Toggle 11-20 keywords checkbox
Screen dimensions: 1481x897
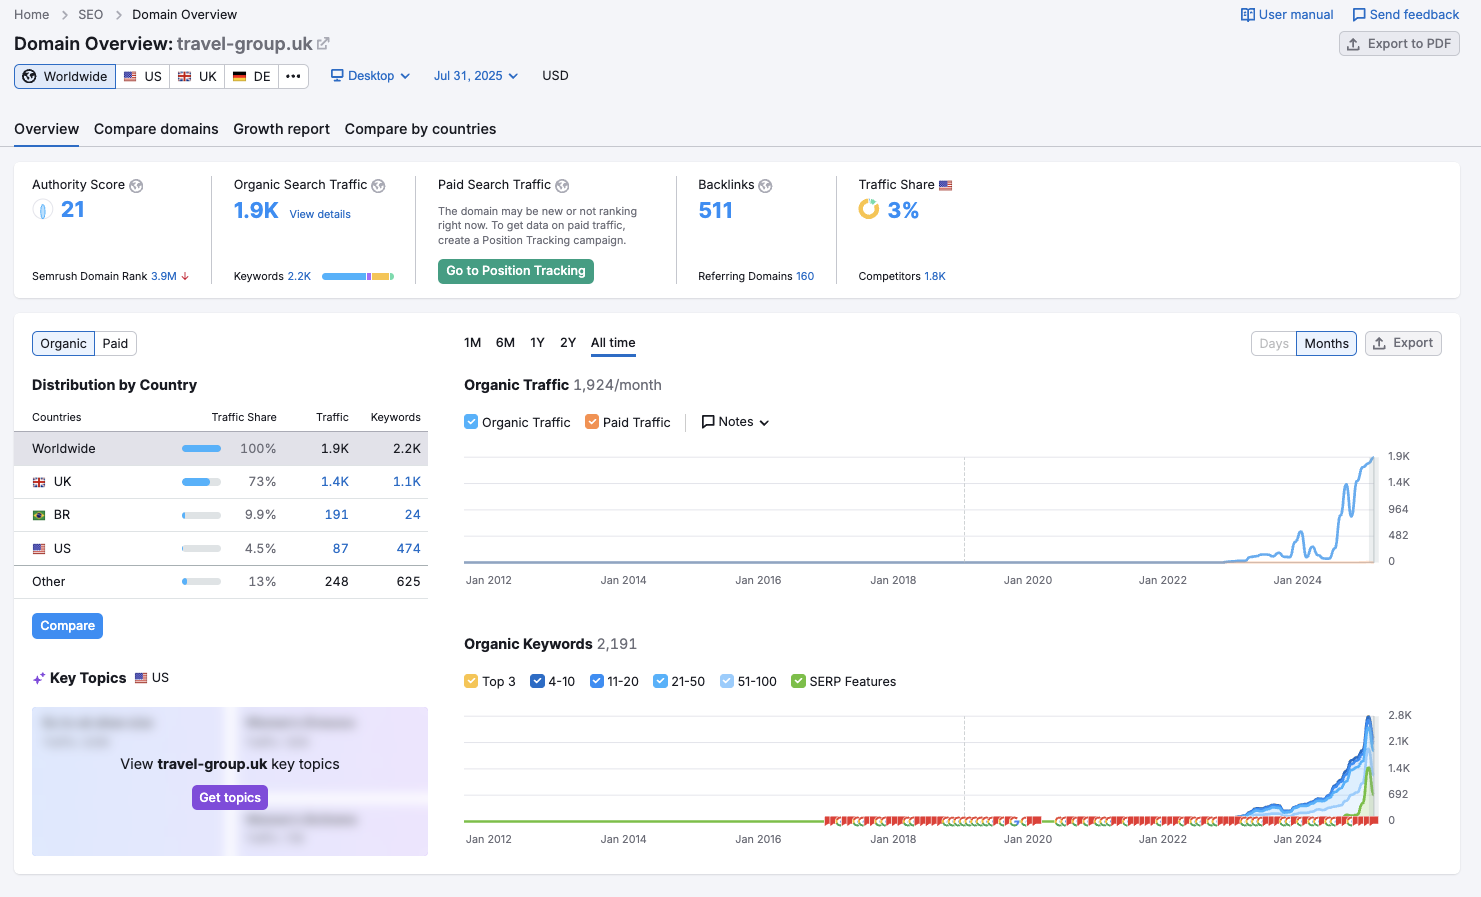pyautogui.click(x=597, y=681)
